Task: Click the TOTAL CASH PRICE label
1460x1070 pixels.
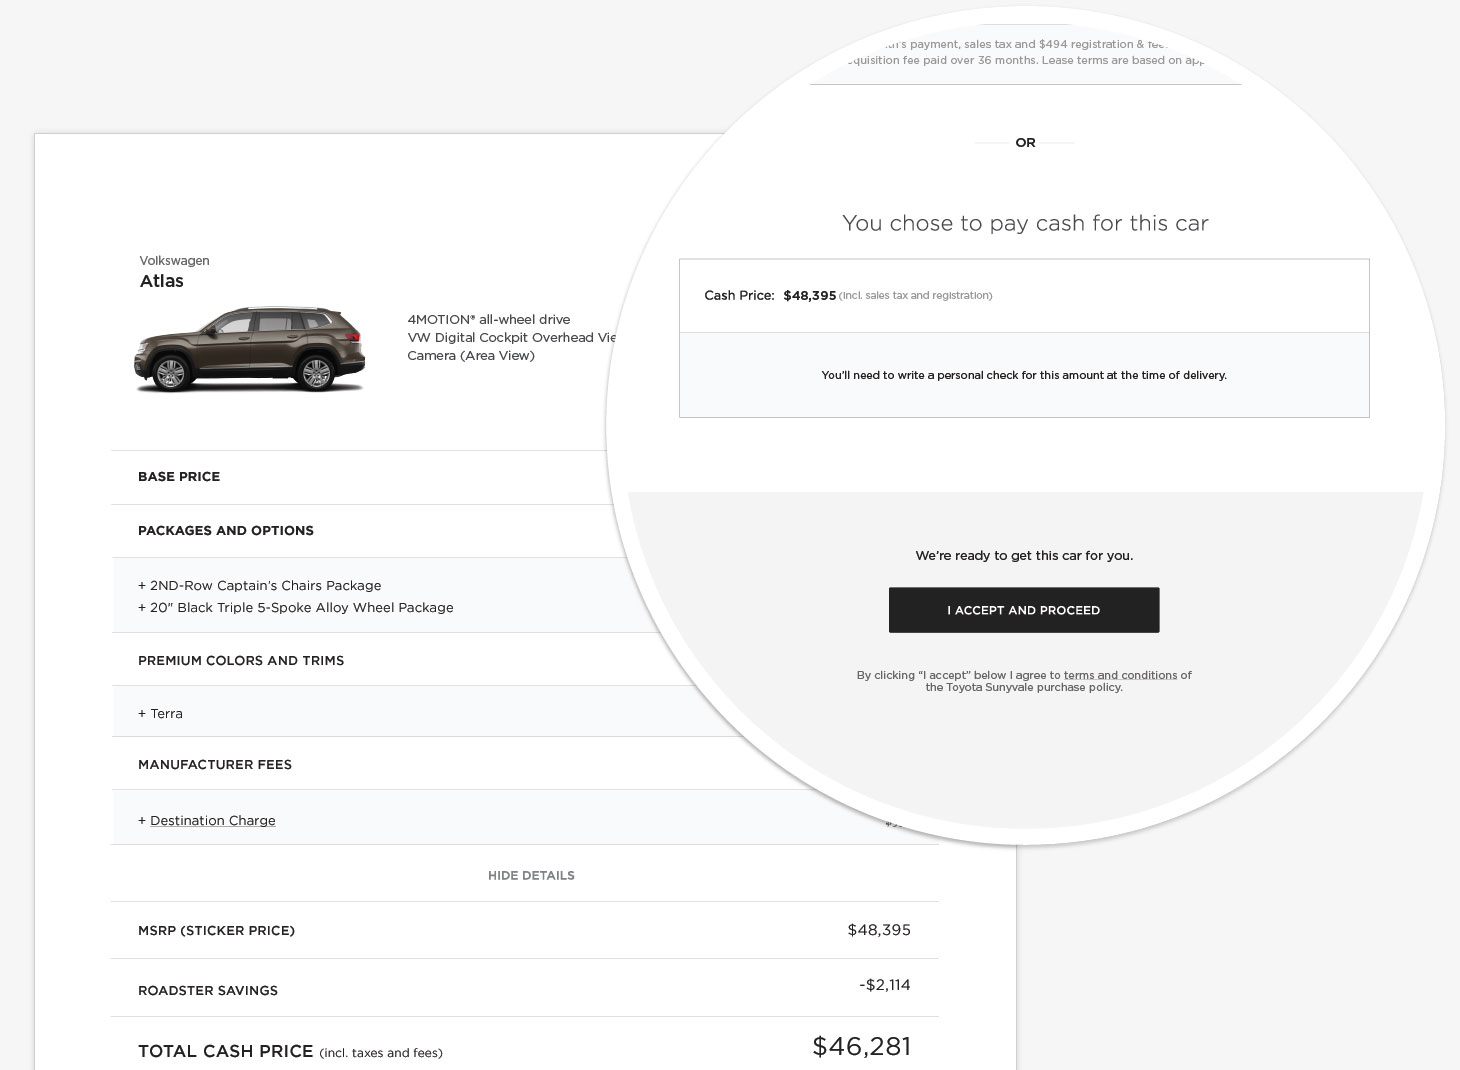Action: pos(226,1051)
